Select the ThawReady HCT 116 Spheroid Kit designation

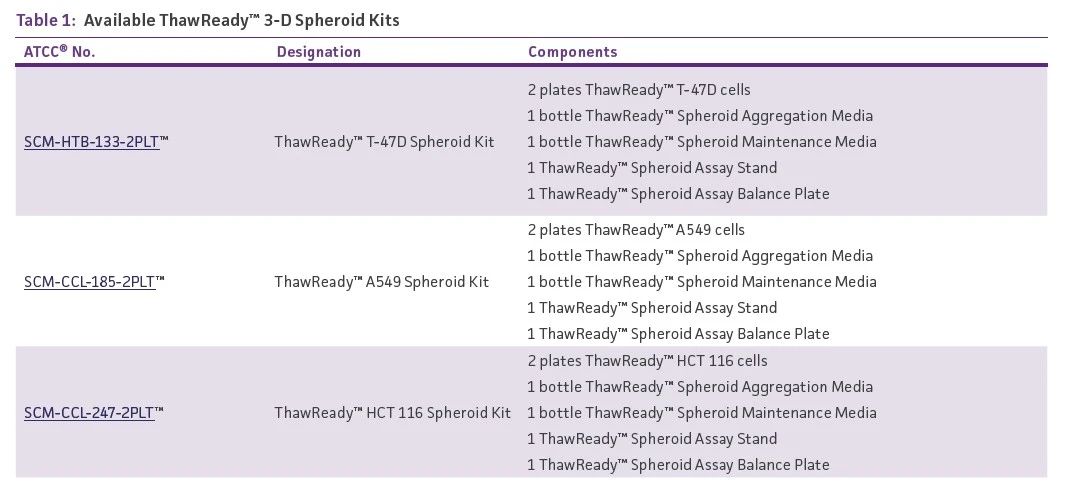[392, 413]
